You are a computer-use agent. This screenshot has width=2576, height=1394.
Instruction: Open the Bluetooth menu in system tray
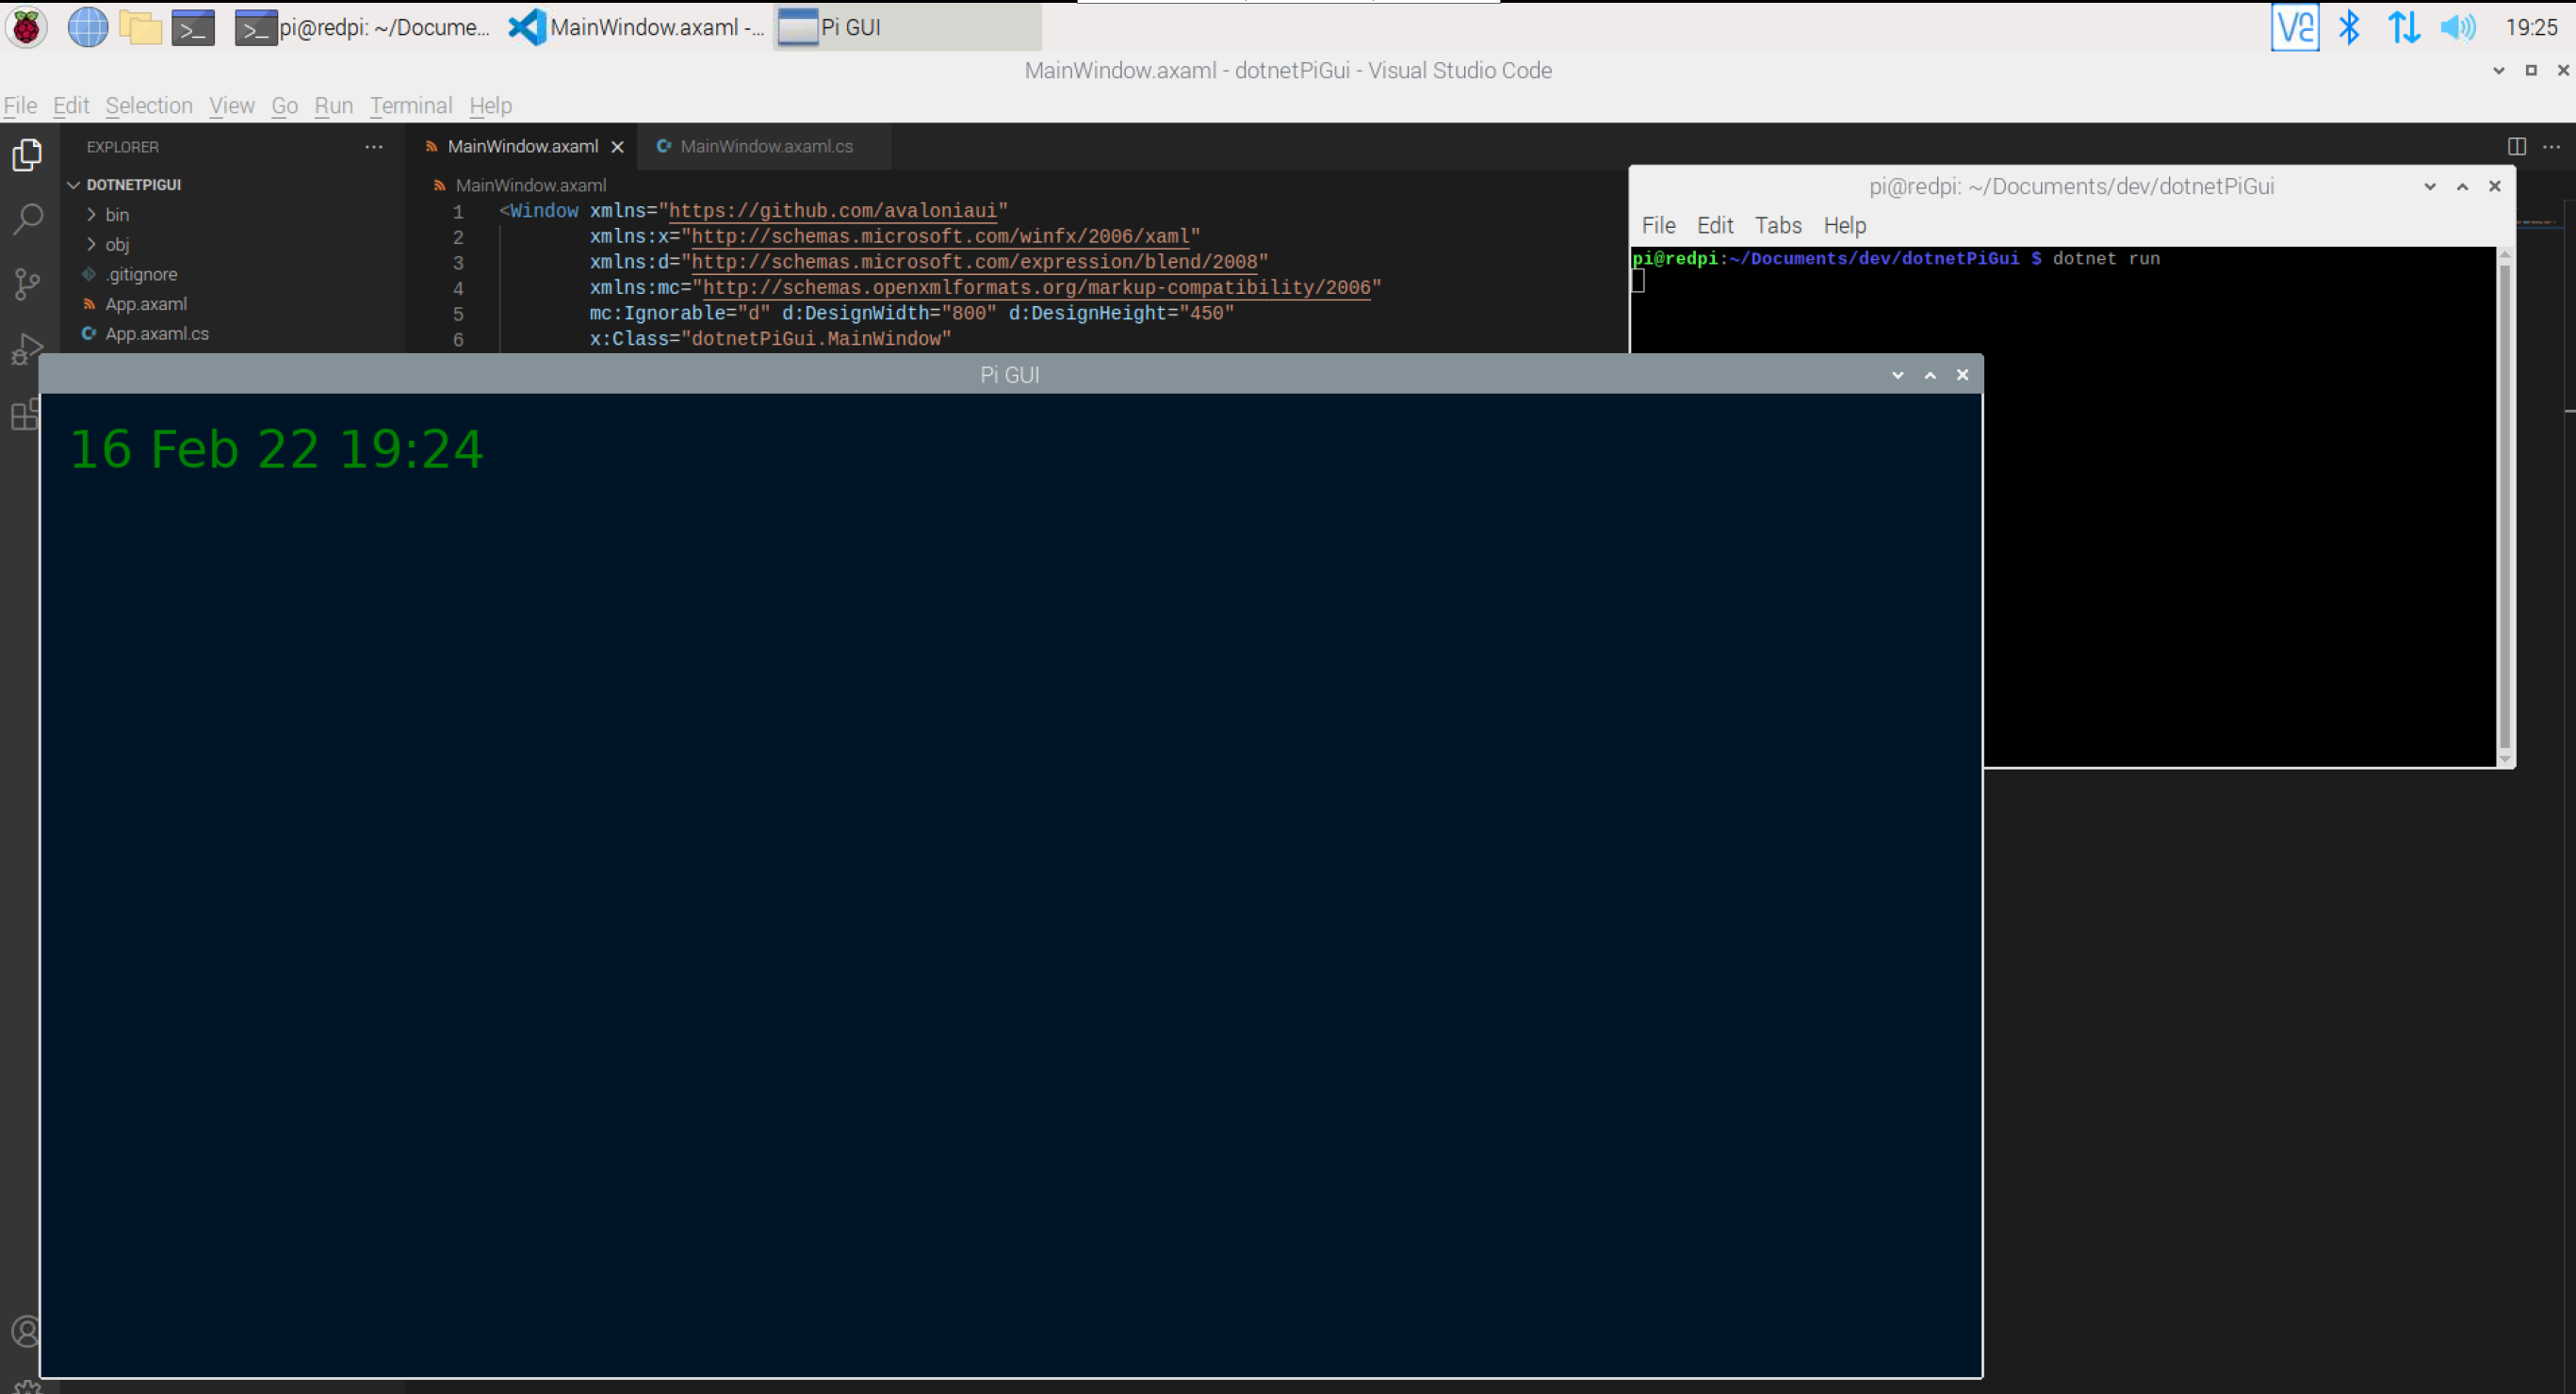[2350, 27]
